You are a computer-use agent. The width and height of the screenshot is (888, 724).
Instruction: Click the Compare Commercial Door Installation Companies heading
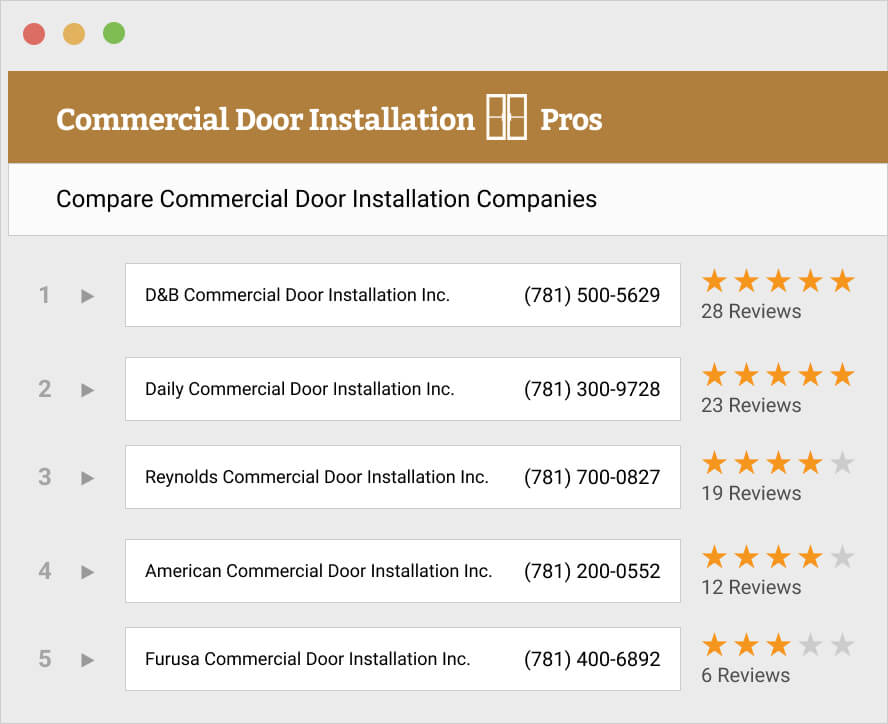click(x=327, y=199)
